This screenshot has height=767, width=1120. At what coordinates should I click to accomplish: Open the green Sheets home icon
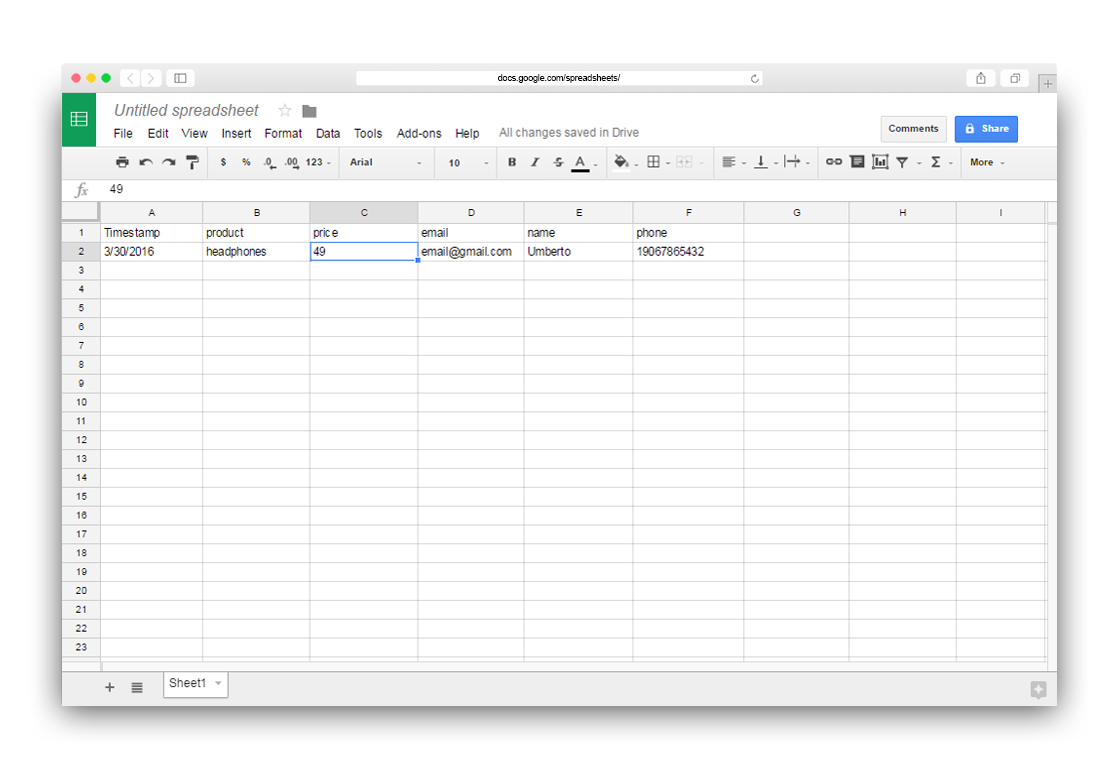79,119
